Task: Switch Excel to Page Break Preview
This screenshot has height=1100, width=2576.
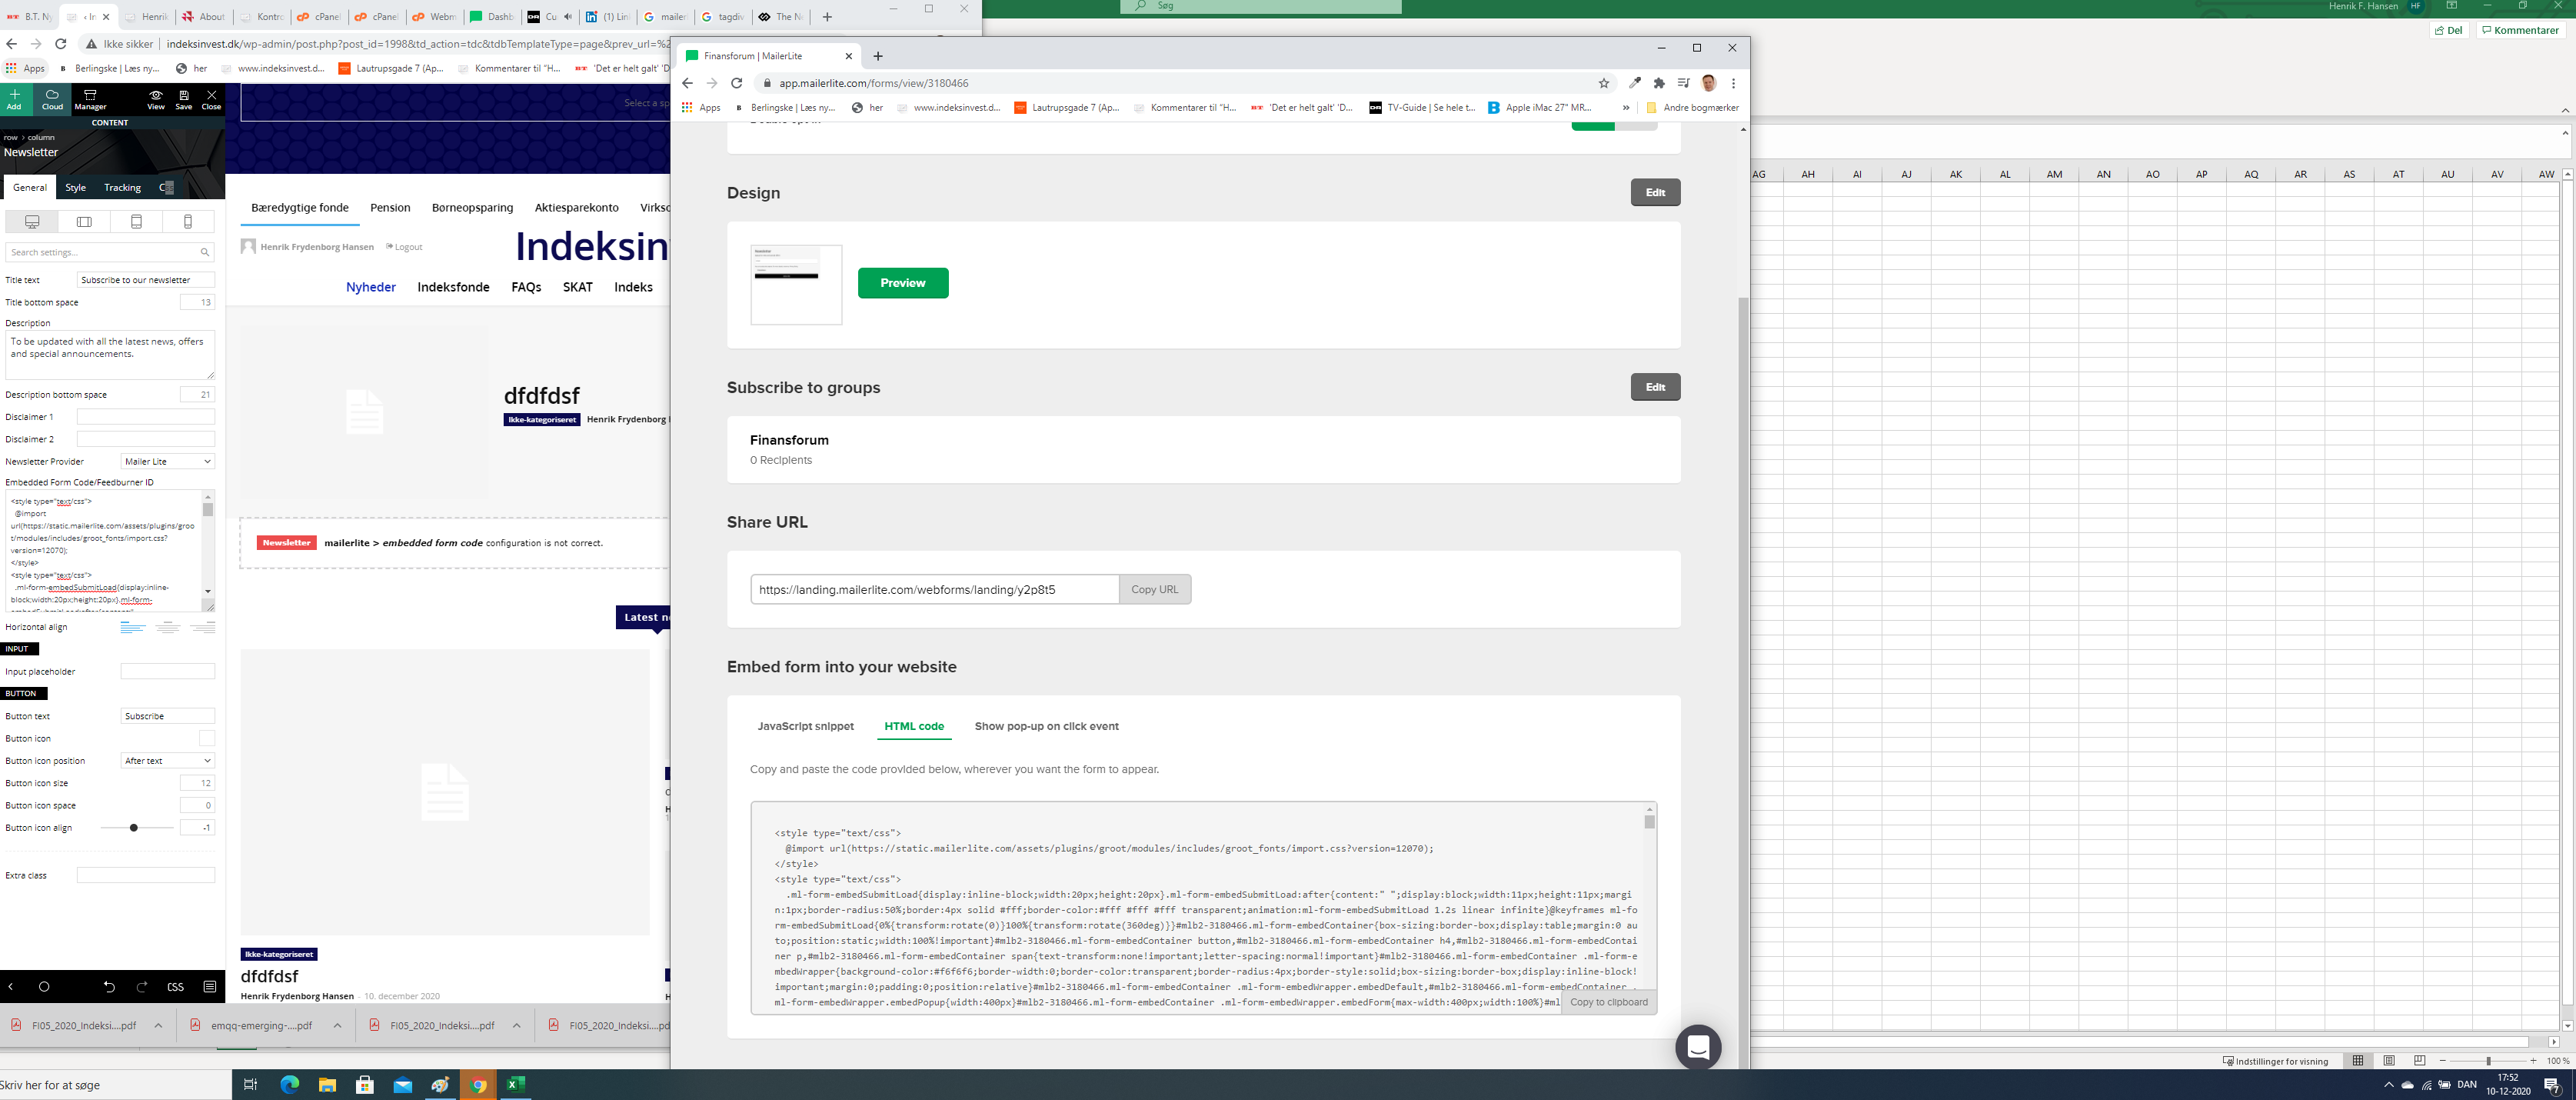Action: [2420, 1061]
